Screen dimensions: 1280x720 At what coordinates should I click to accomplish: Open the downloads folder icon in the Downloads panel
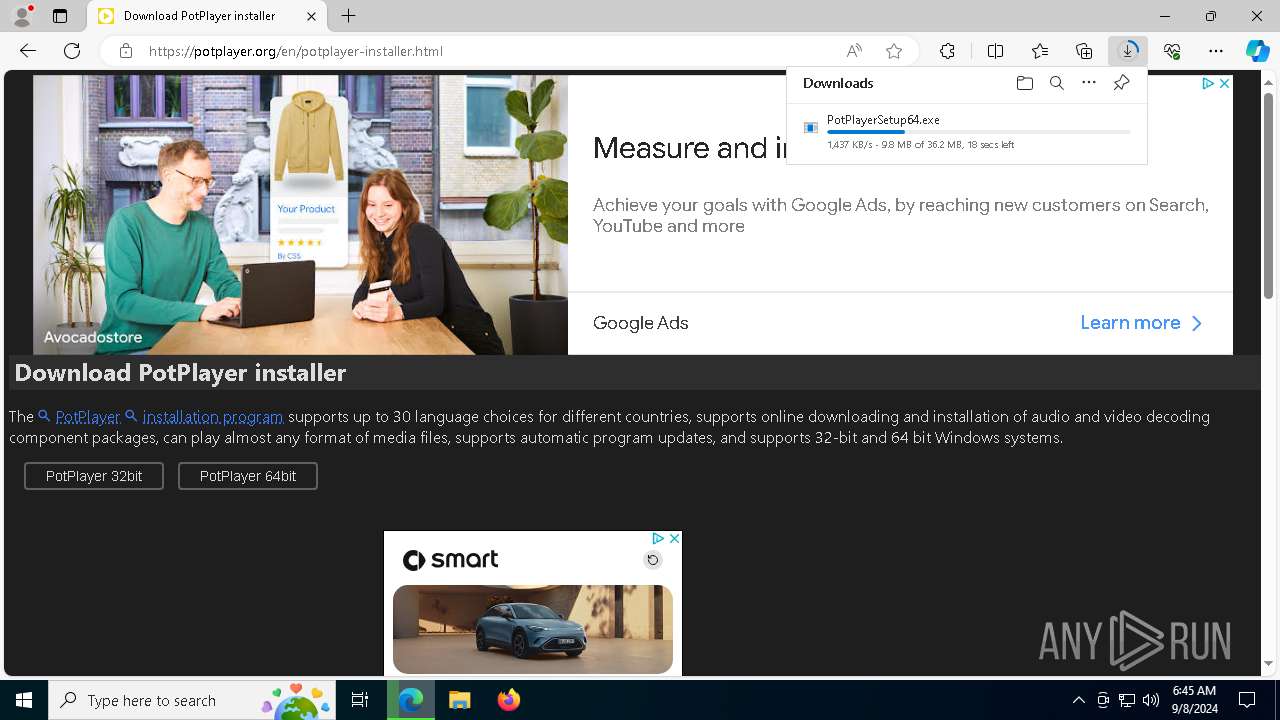(1024, 83)
